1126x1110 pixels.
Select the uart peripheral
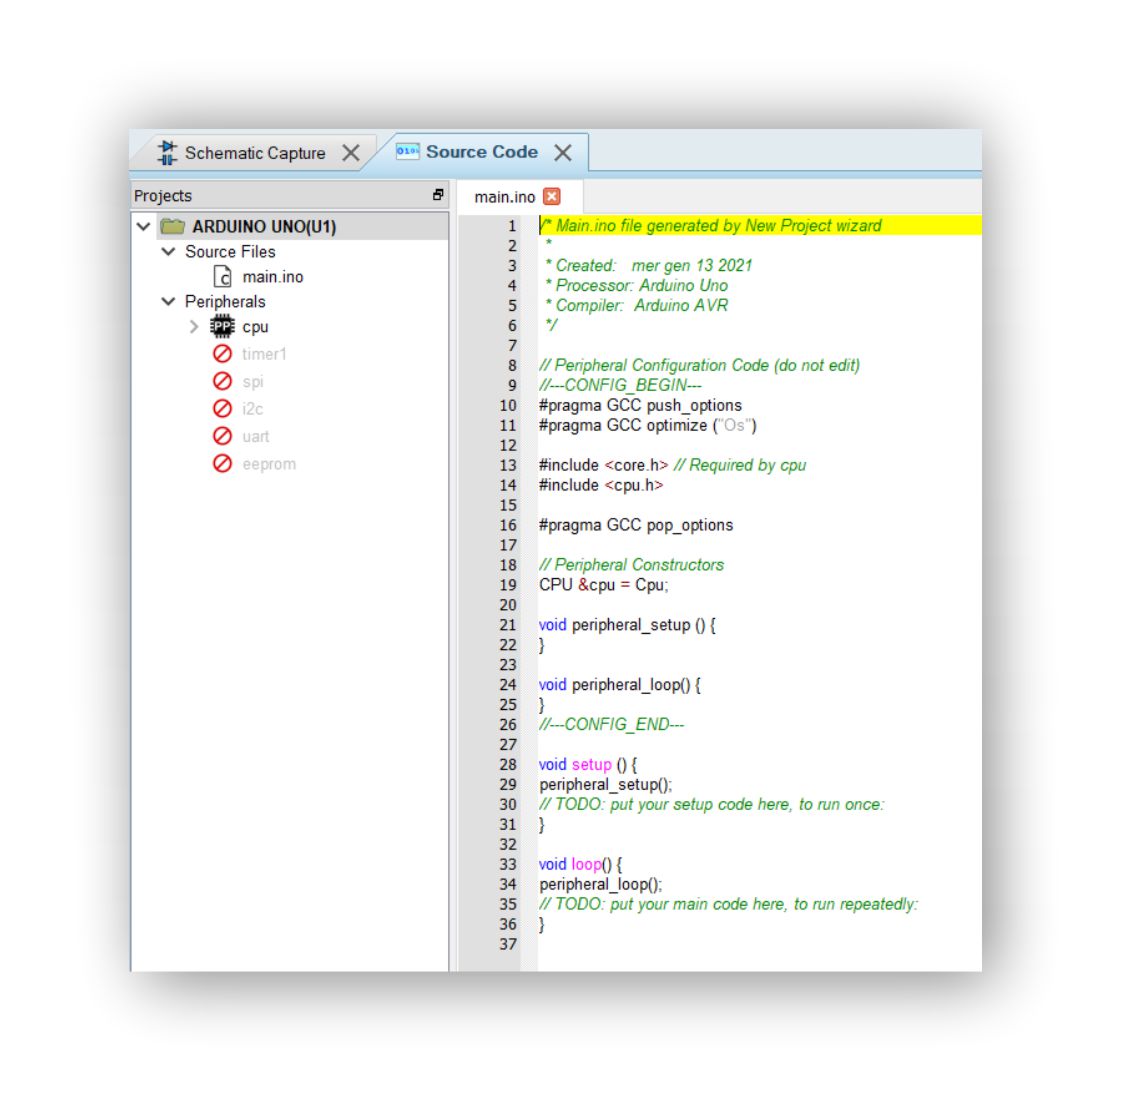pos(256,437)
